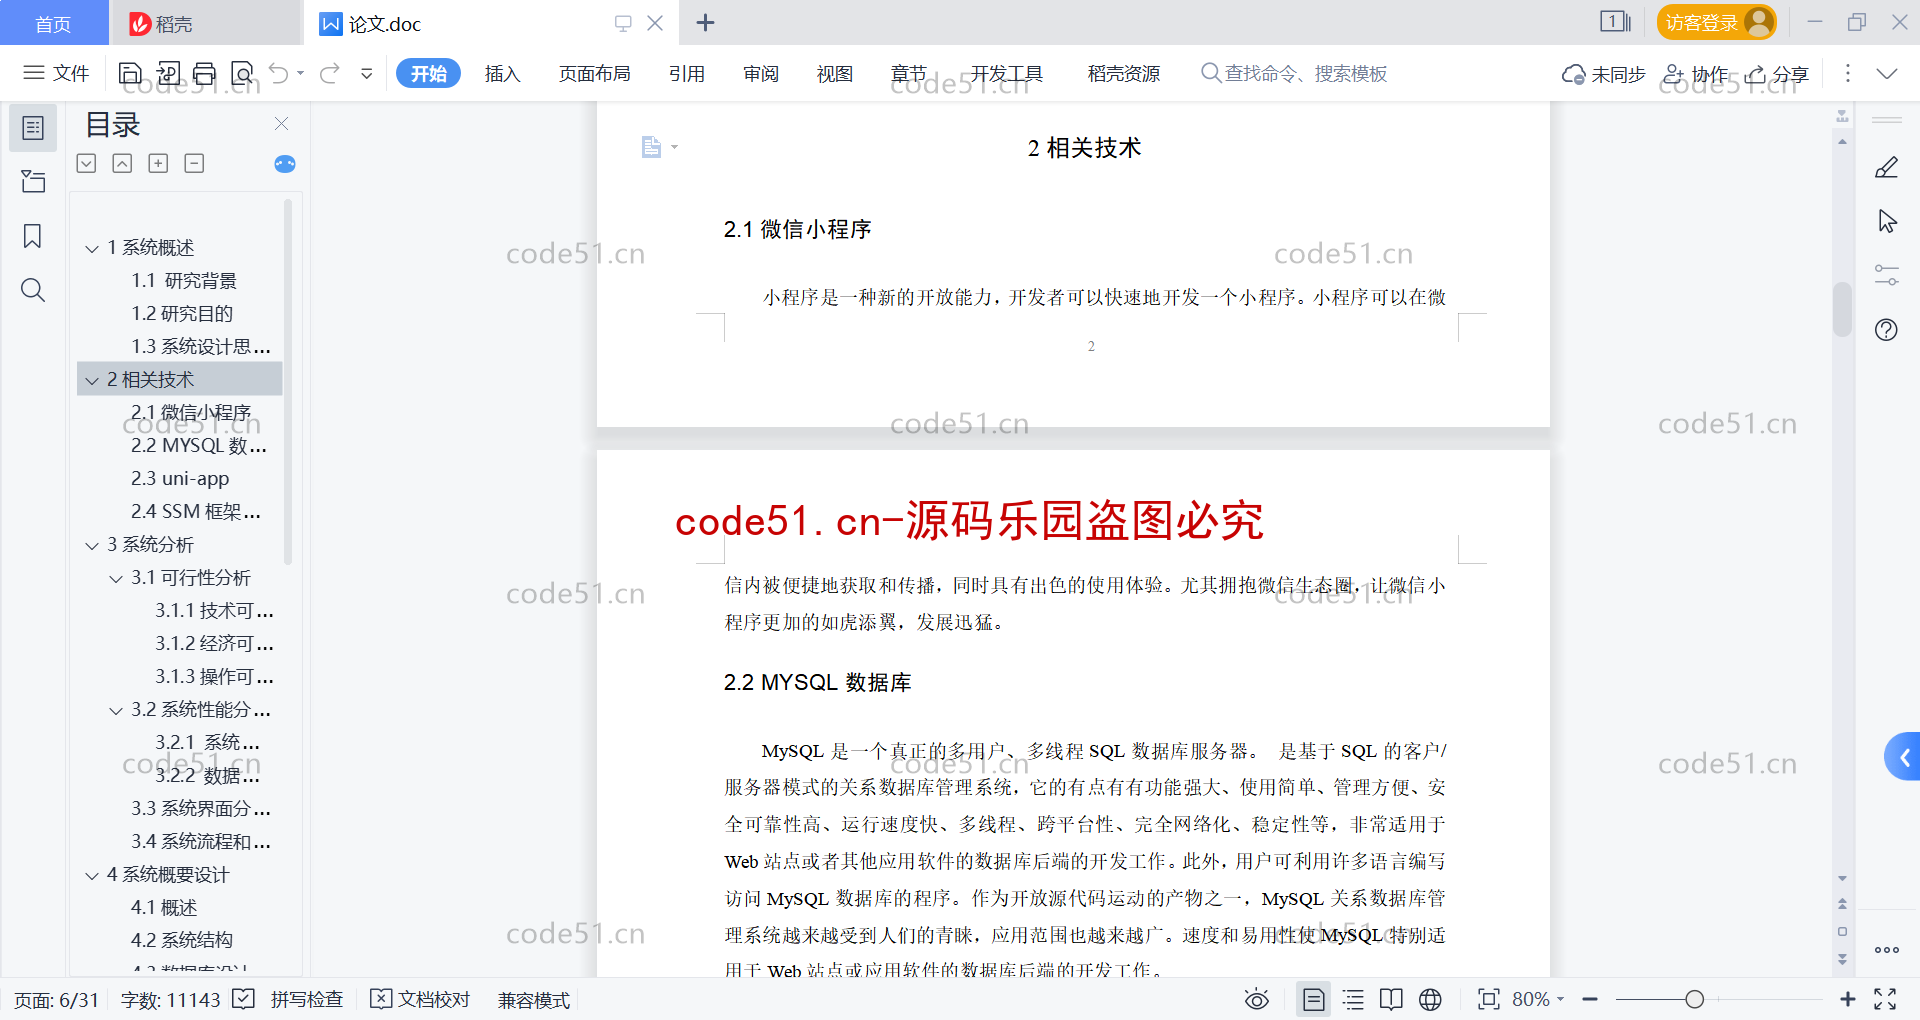Click the 首页 home tab
Screen dimensions: 1920x1020
[54, 23]
